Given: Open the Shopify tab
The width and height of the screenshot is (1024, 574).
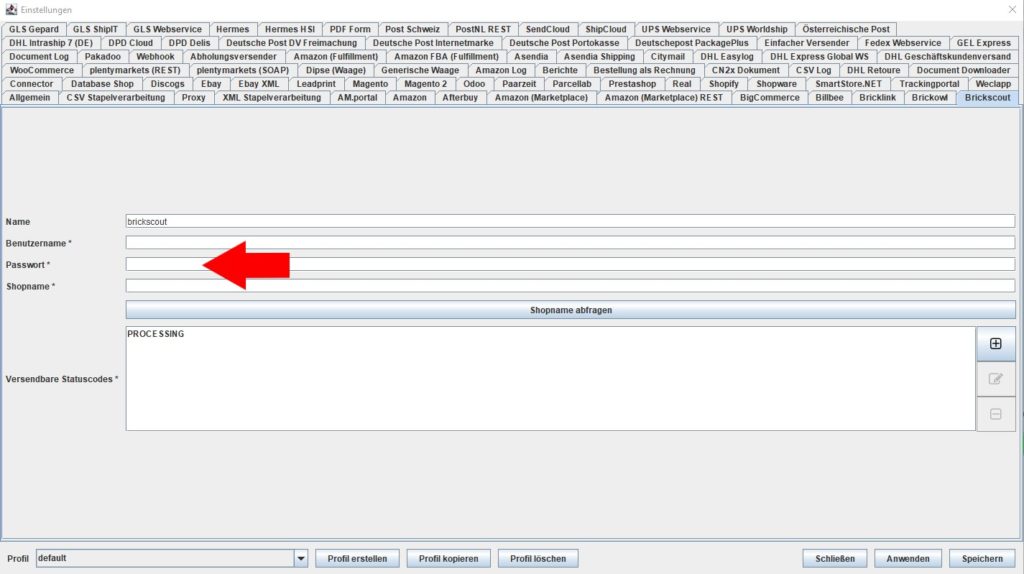Looking at the screenshot, I should pos(724,84).
